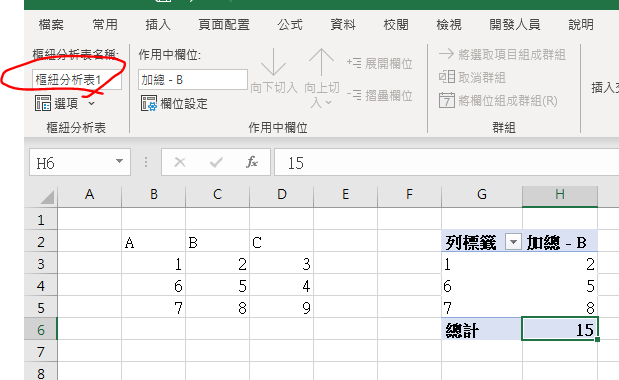Select cell D4 with value 4

281,286
